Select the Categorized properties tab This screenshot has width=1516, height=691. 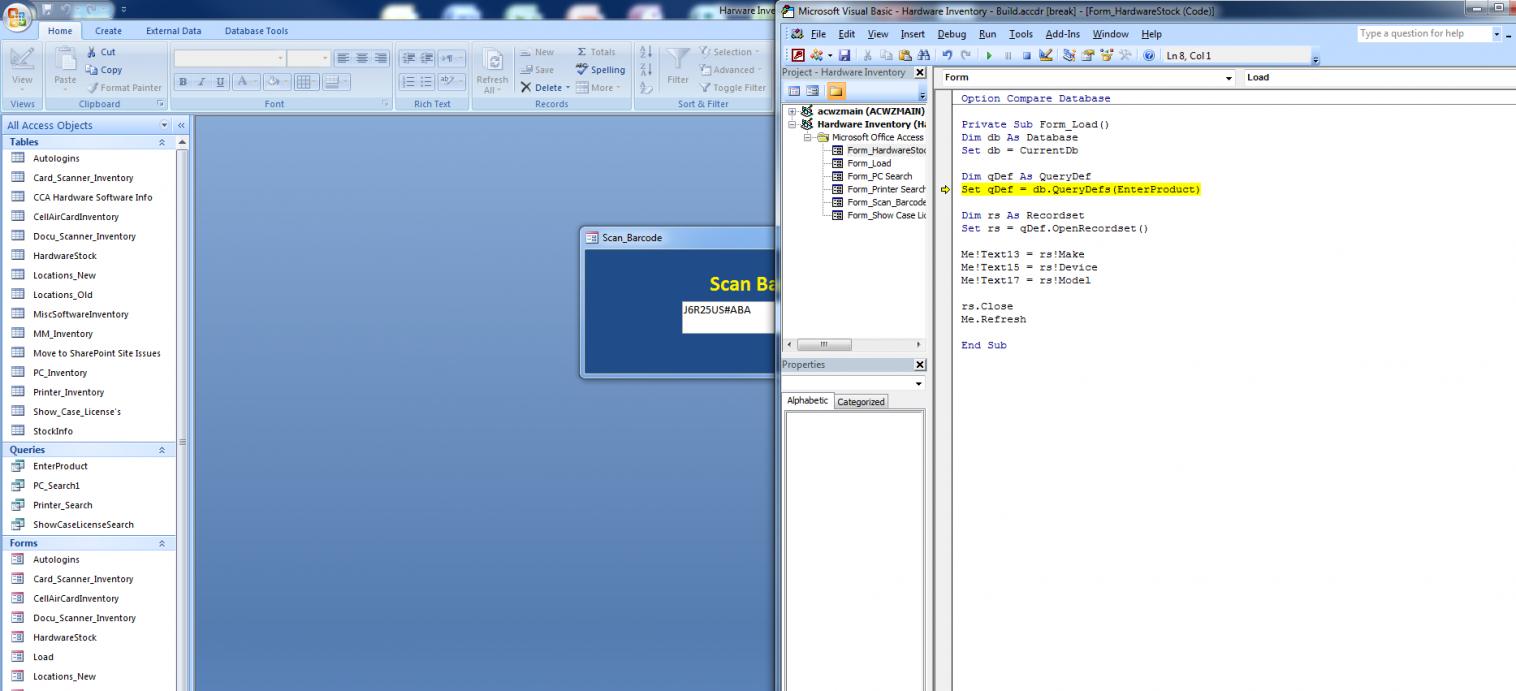(x=860, y=401)
